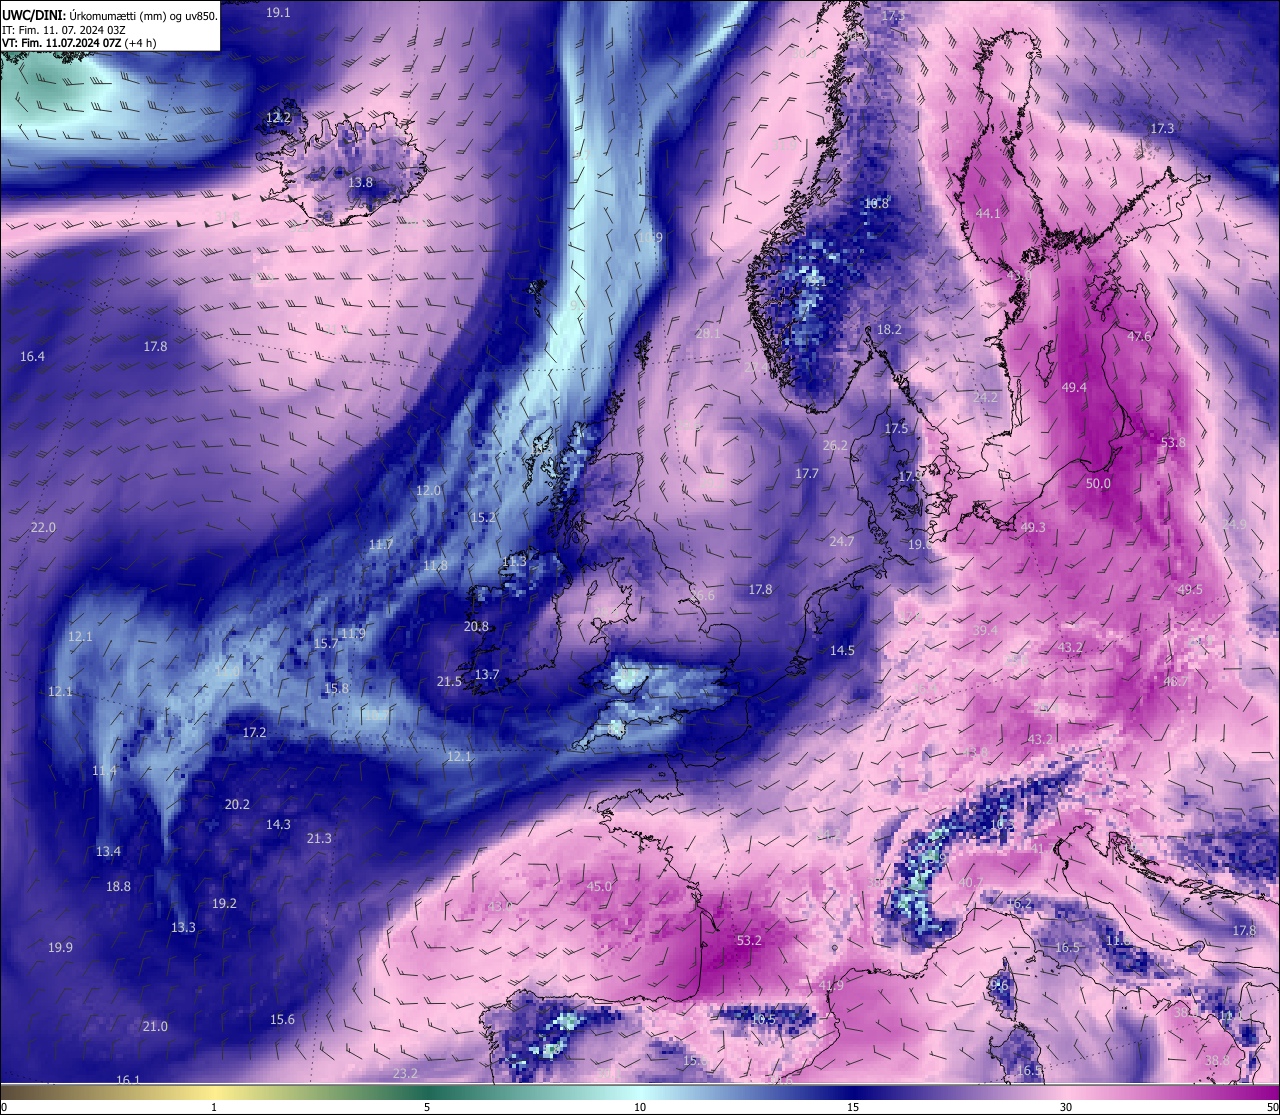The width and height of the screenshot is (1280, 1115).
Task: Click the 47.6 value near the Gulf of Finland
Action: pos(1139,337)
